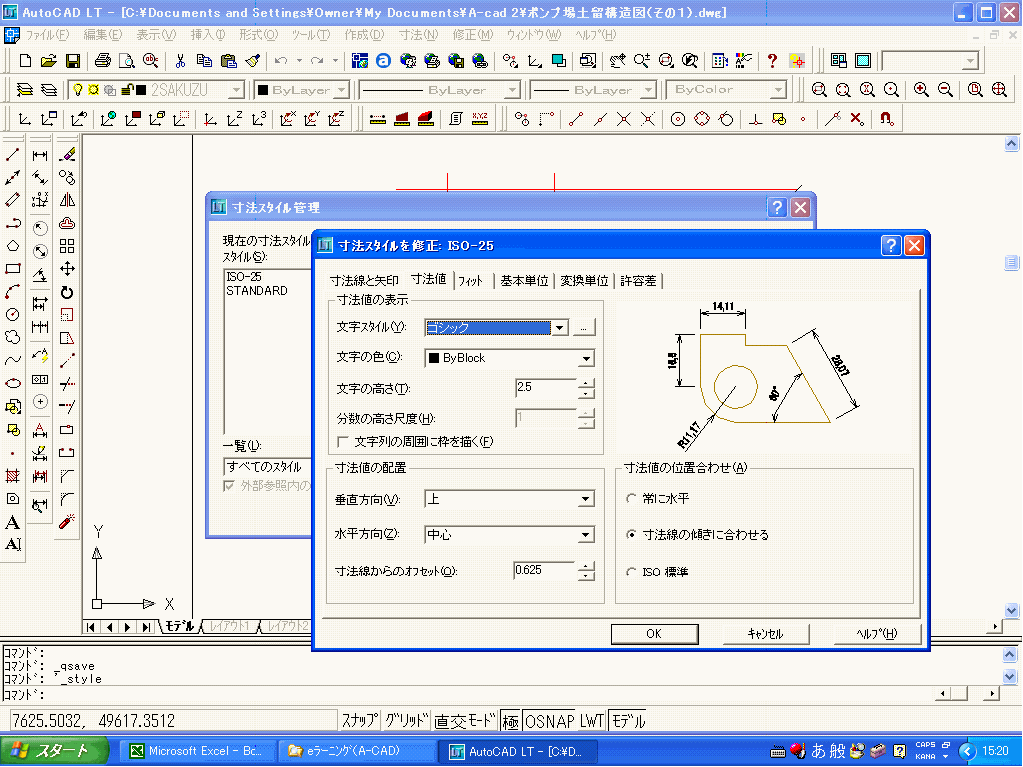
Task: Open the 文字の色 ByBlock dropdown
Action: coord(586,358)
